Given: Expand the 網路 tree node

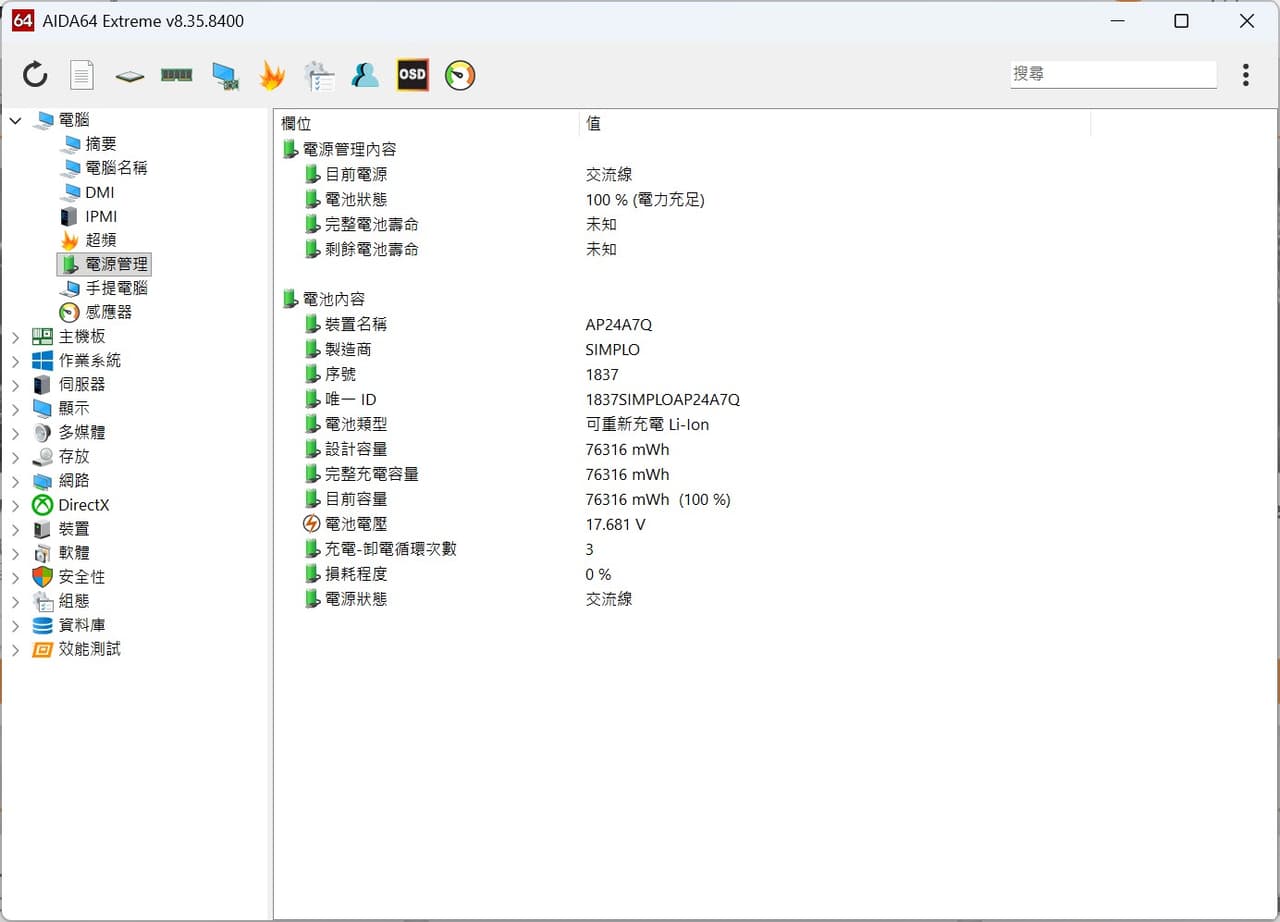Looking at the screenshot, I should (x=15, y=481).
